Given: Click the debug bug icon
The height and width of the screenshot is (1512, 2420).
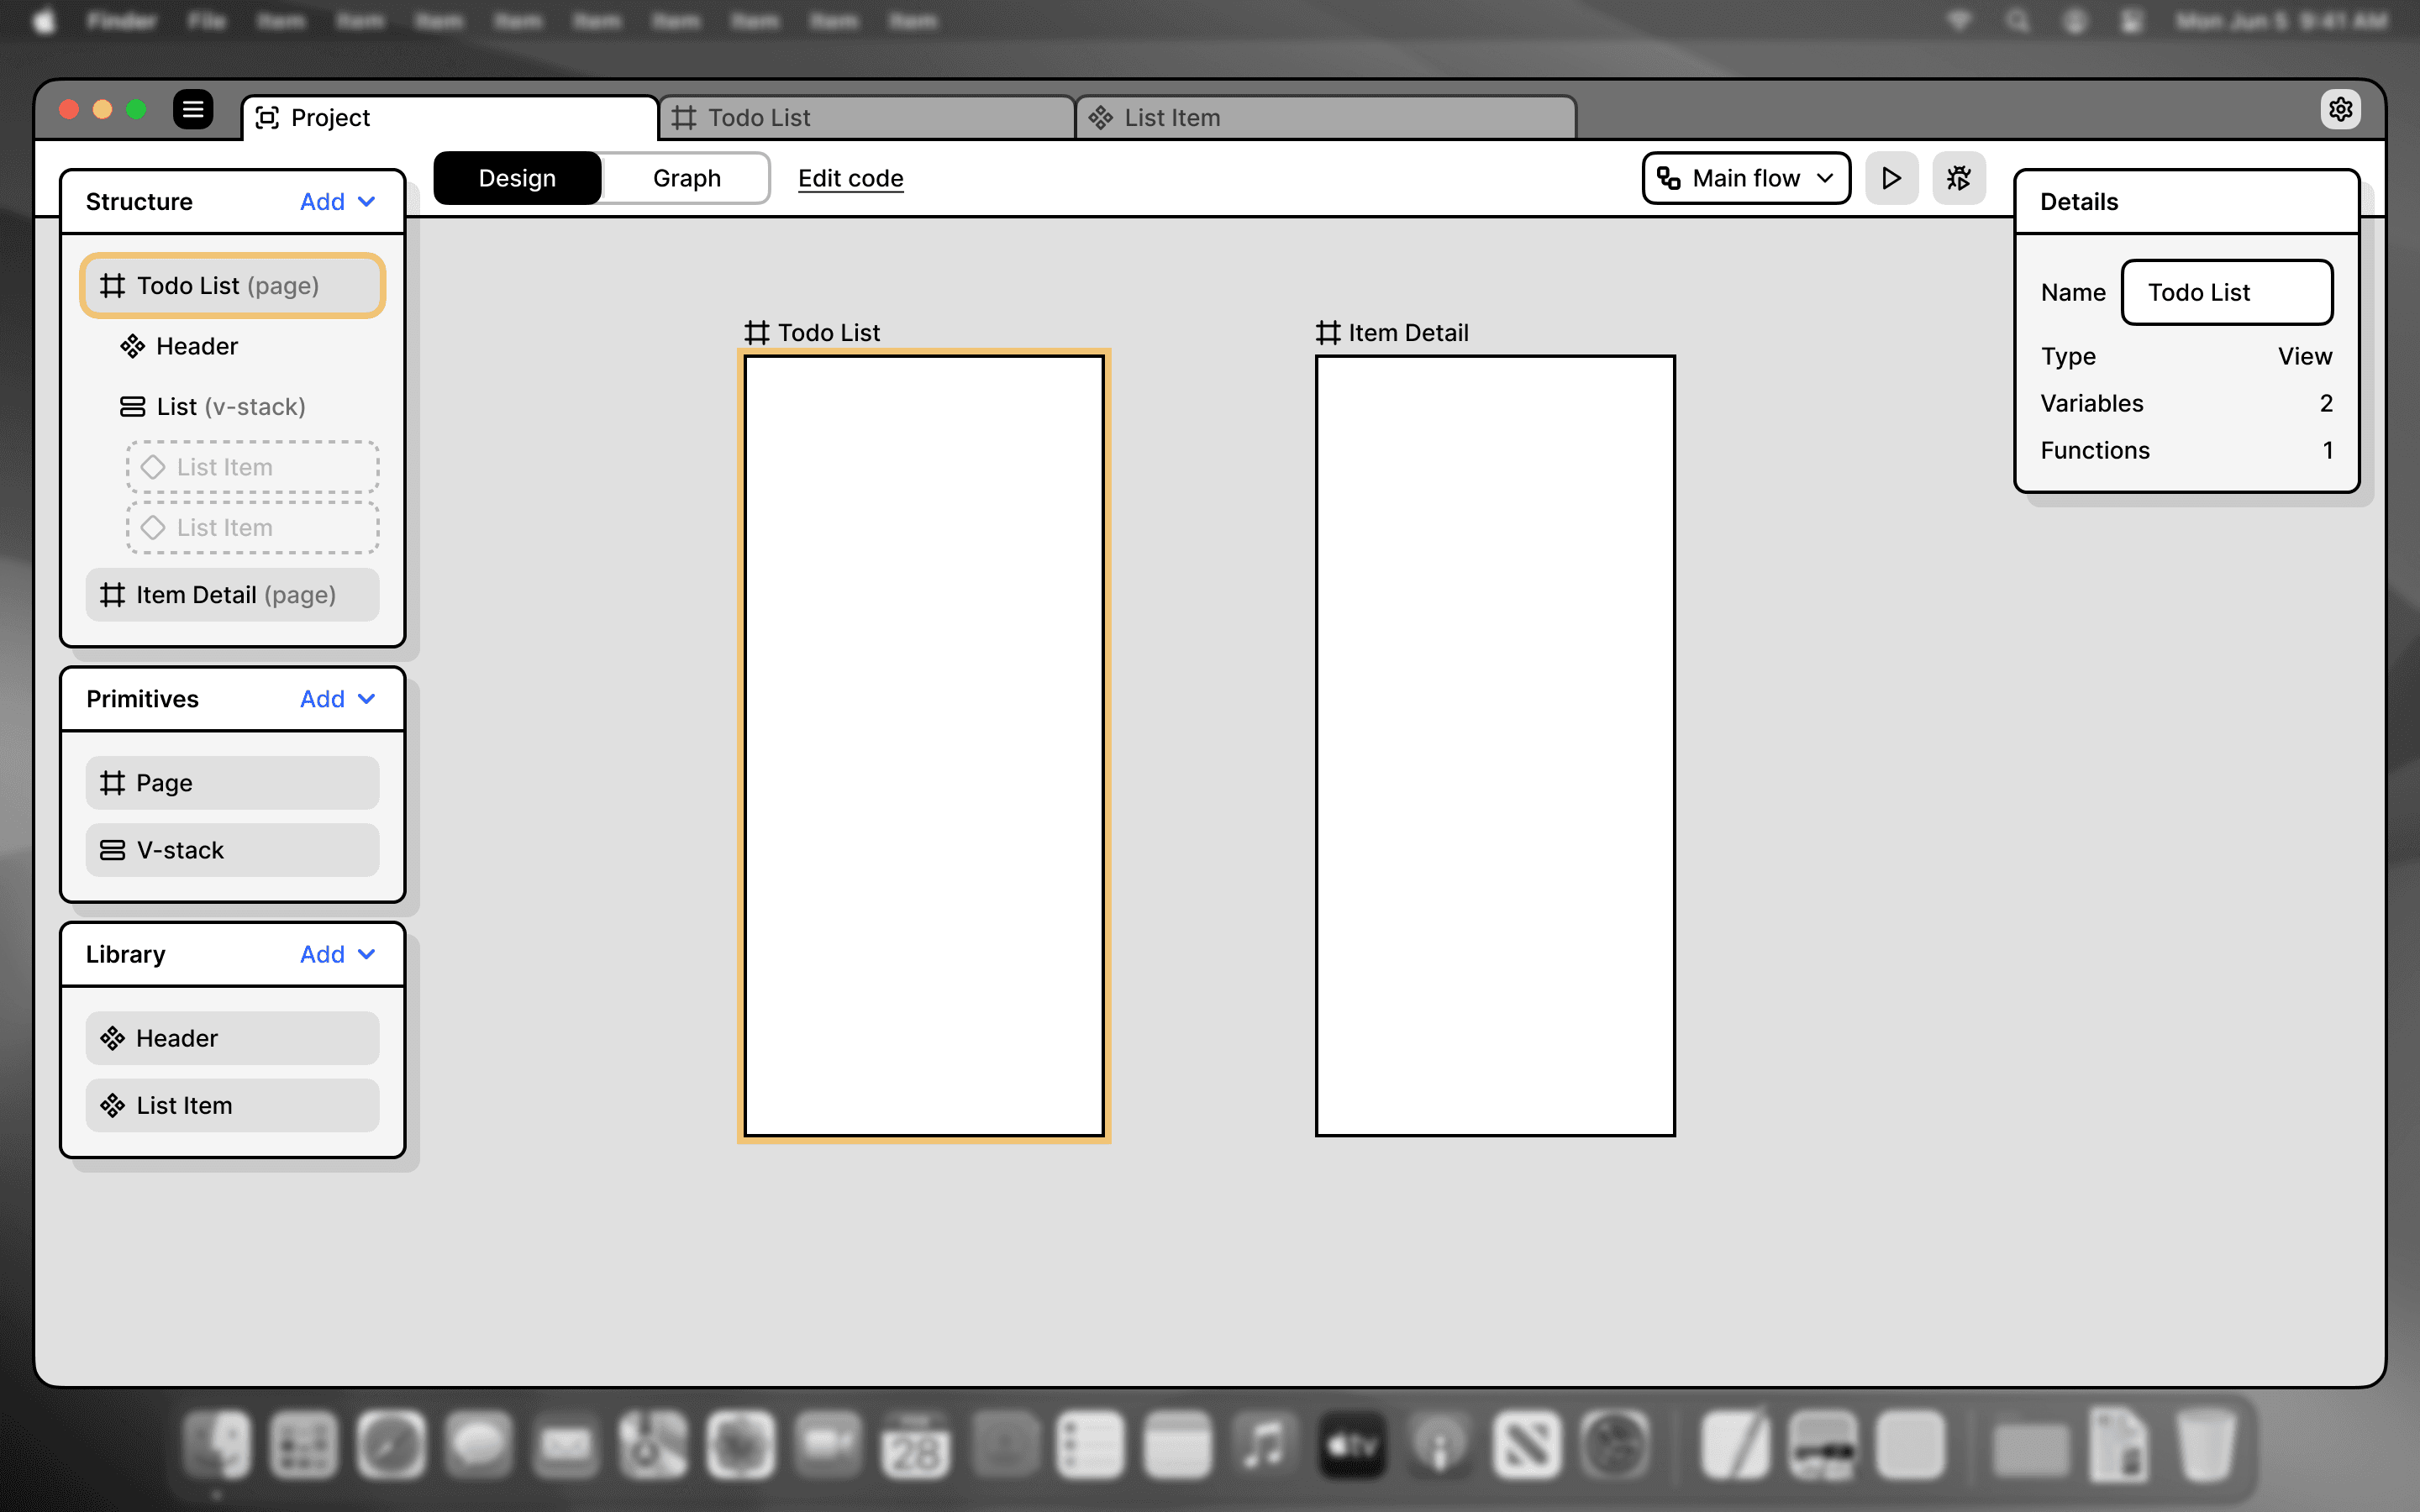Looking at the screenshot, I should tap(1958, 178).
